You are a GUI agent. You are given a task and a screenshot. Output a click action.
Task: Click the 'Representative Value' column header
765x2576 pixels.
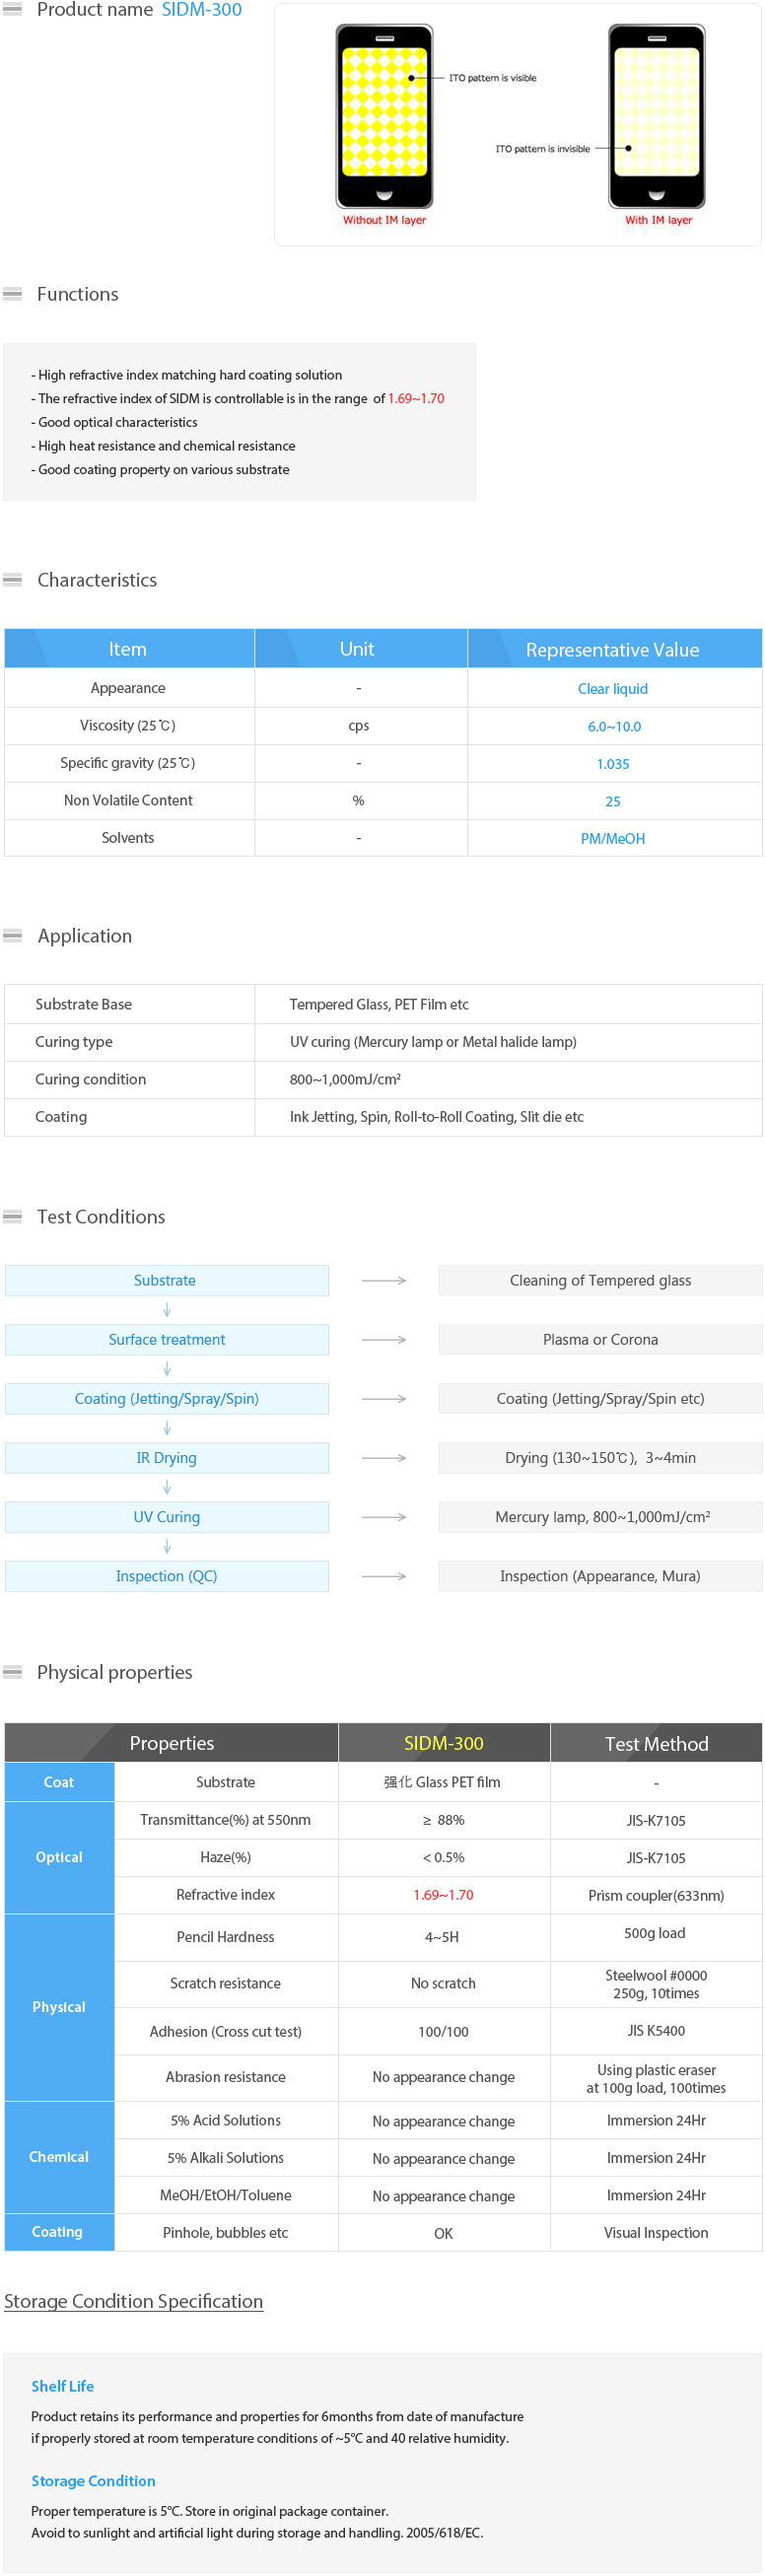tap(613, 649)
